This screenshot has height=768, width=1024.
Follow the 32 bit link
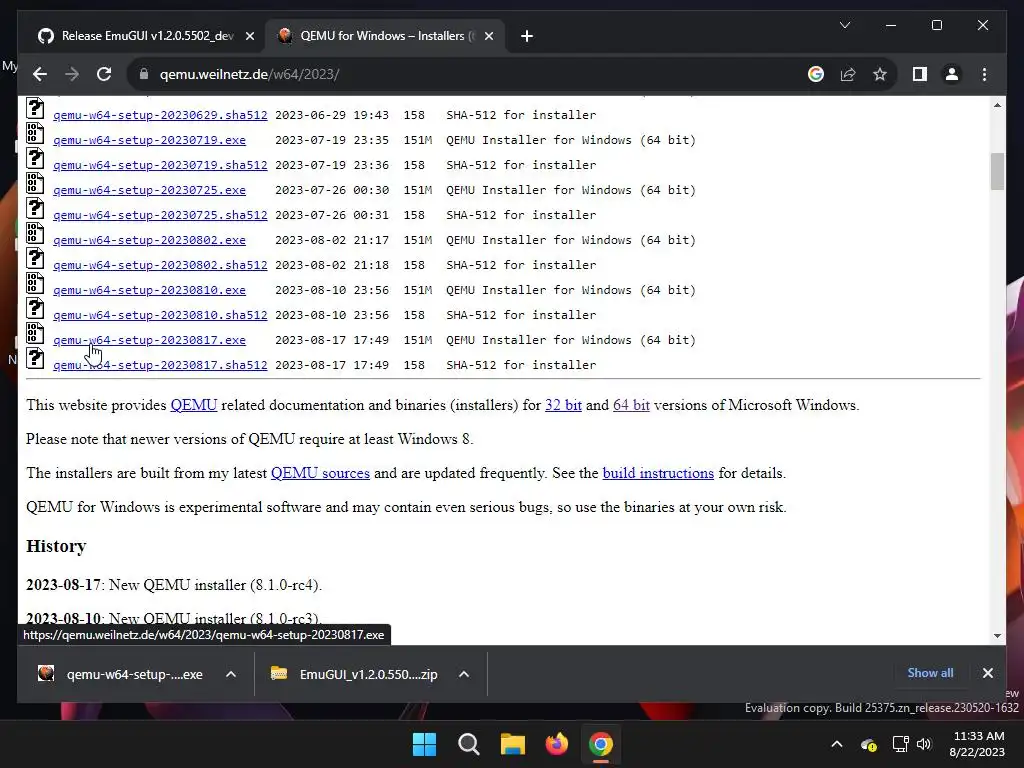[563, 405]
